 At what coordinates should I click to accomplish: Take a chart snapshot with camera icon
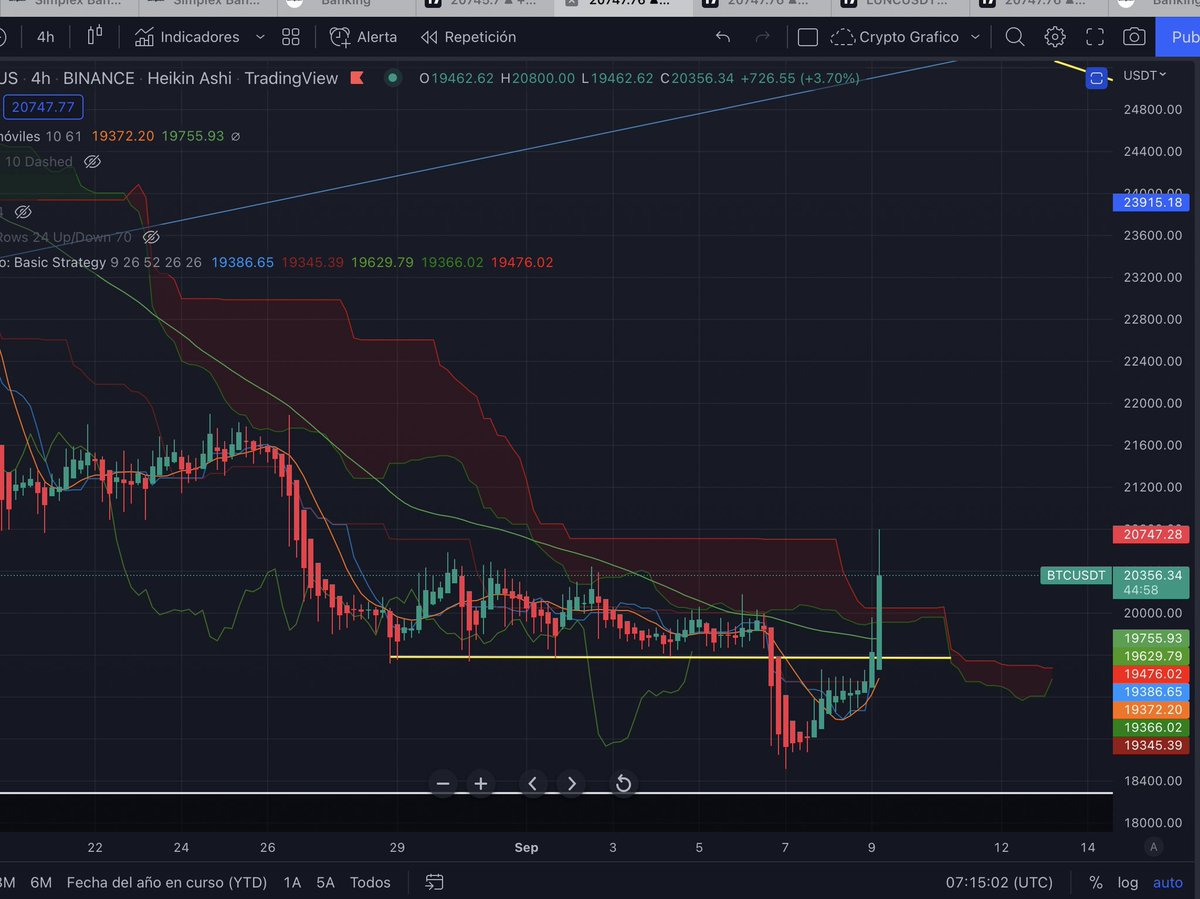(1134, 37)
